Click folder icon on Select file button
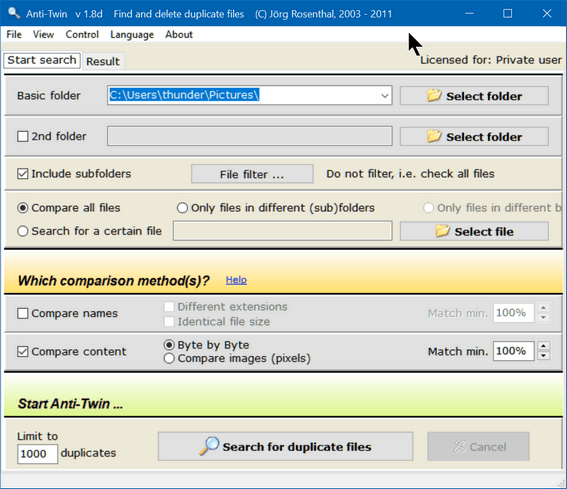The image size is (567, 489). [x=442, y=231]
